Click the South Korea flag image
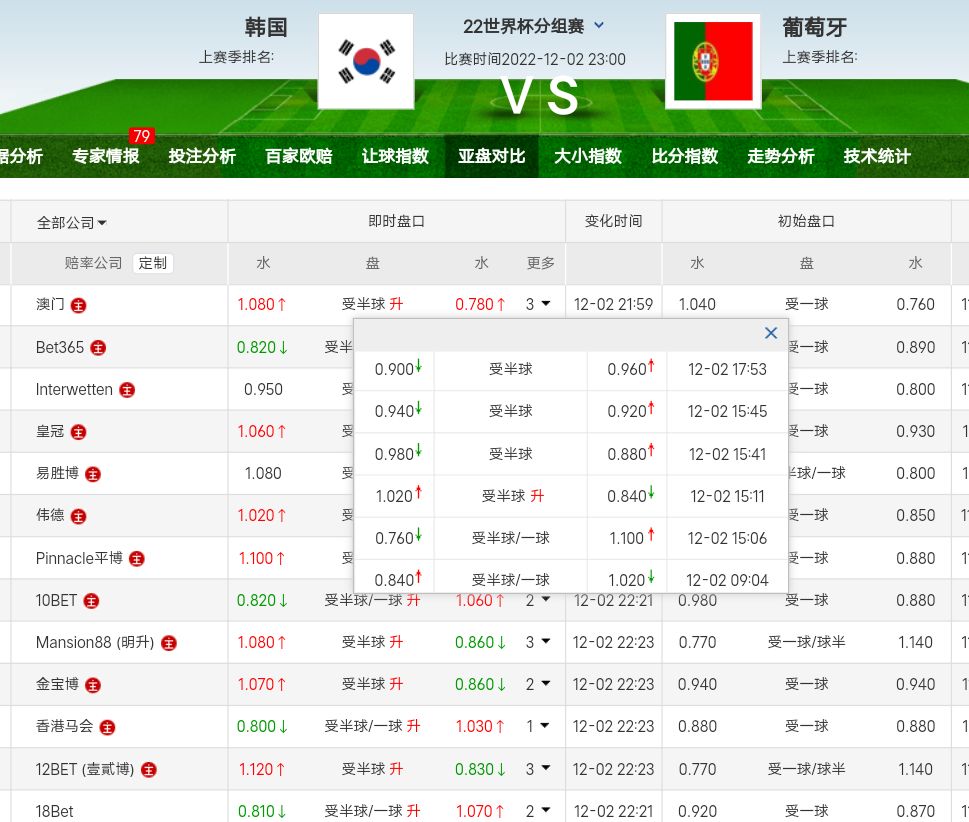 (x=366, y=61)
